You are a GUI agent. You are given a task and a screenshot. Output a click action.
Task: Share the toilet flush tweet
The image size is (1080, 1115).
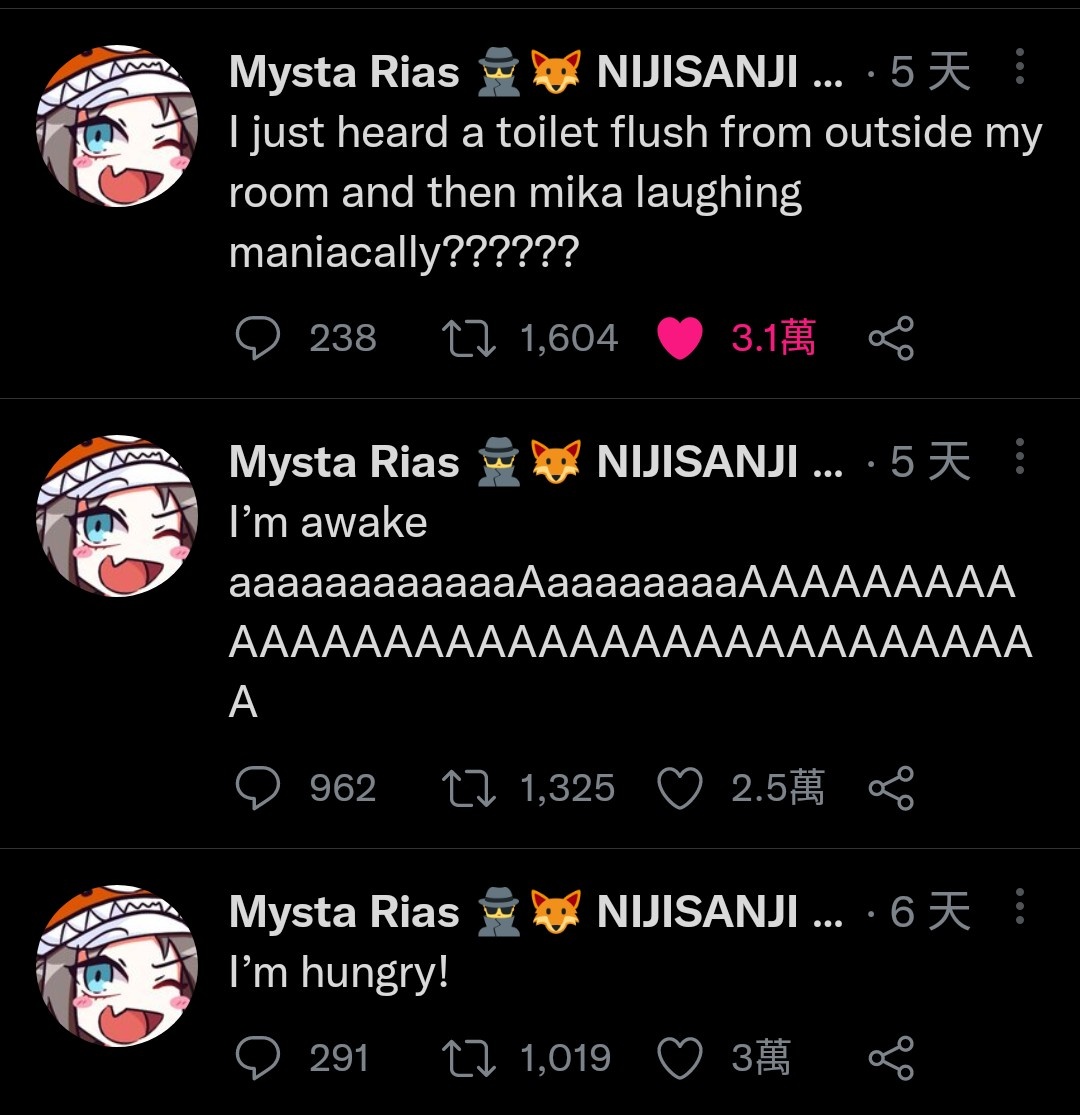click(x=891, y=338)
